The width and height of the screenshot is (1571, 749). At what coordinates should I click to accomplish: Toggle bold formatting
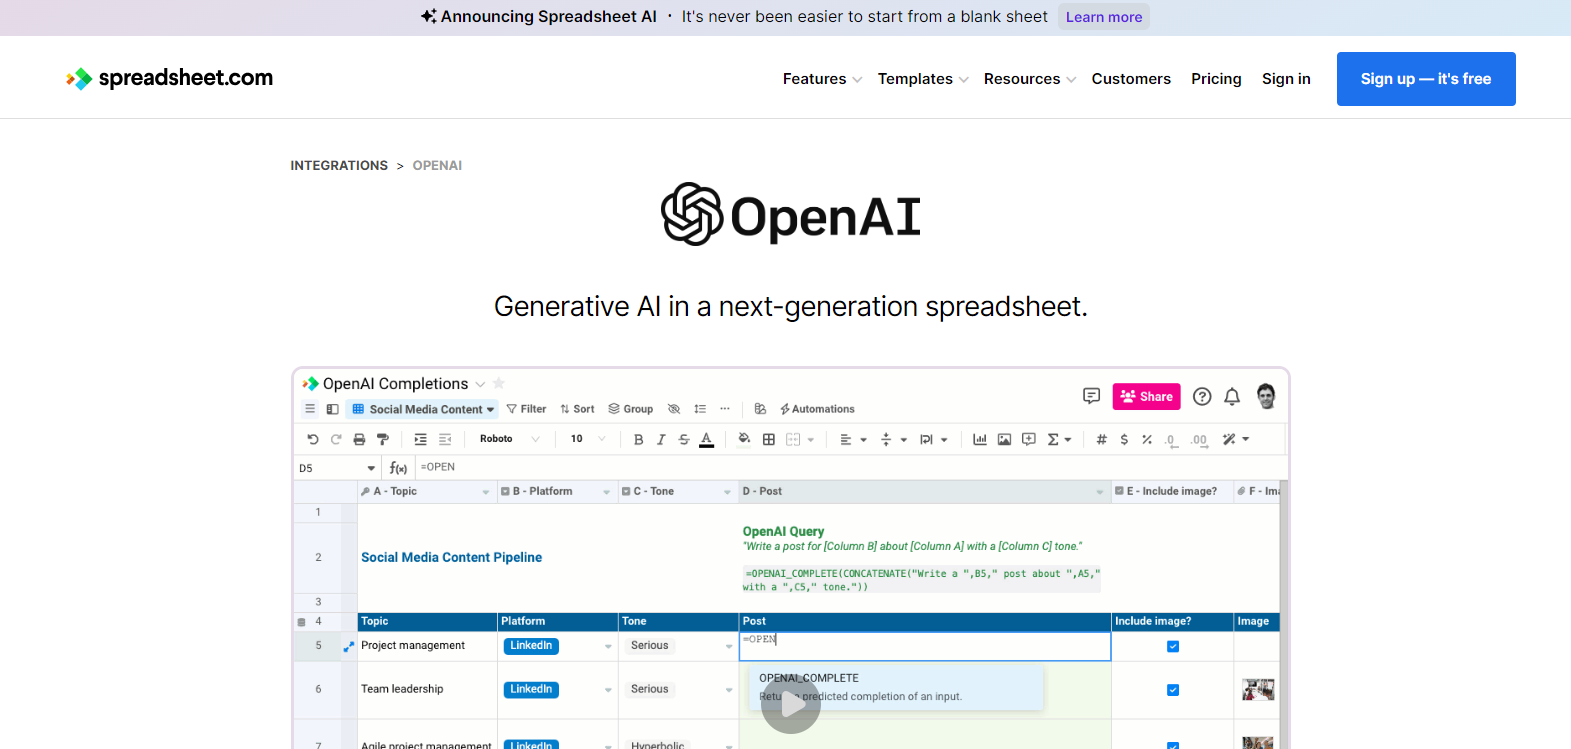pos(638,439)
